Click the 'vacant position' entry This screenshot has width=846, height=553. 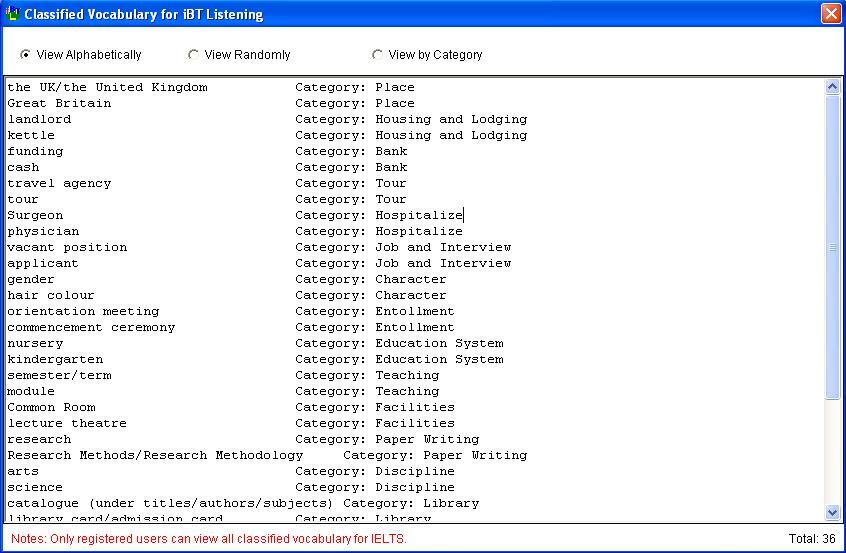[x=67, y=248]
